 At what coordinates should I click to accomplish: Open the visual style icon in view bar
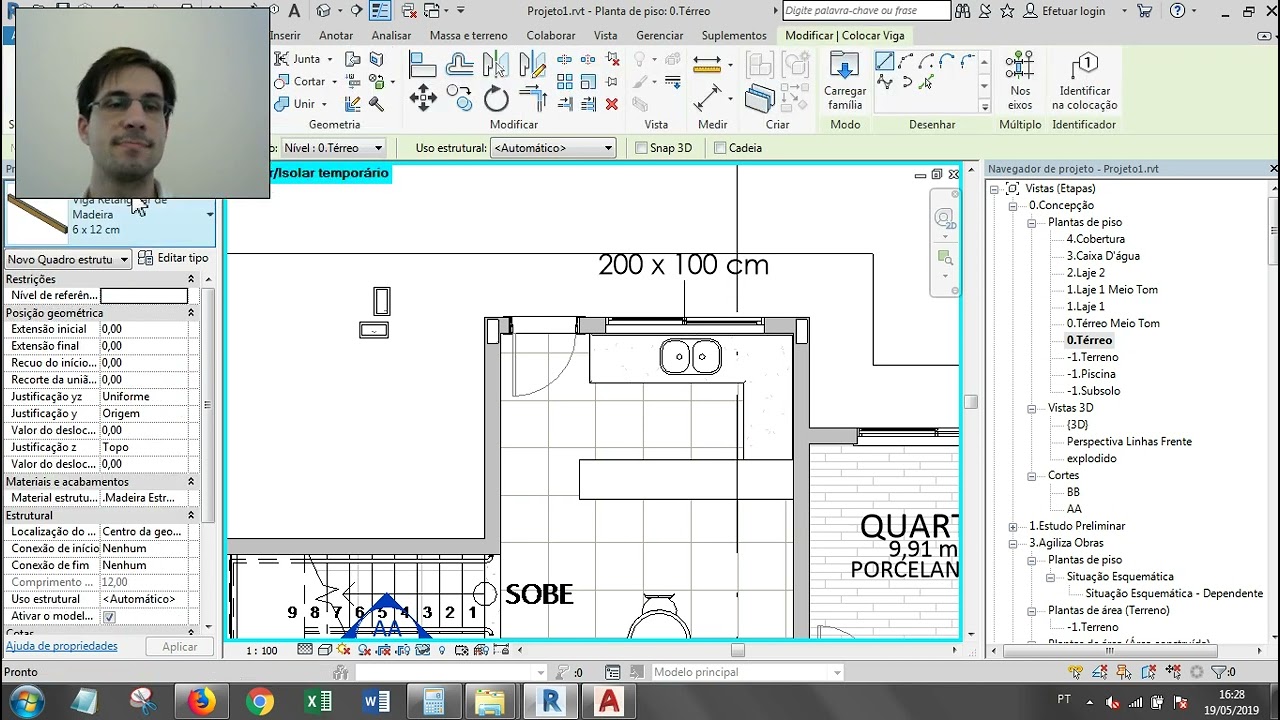pyautogui.click(x=325, y=650)
